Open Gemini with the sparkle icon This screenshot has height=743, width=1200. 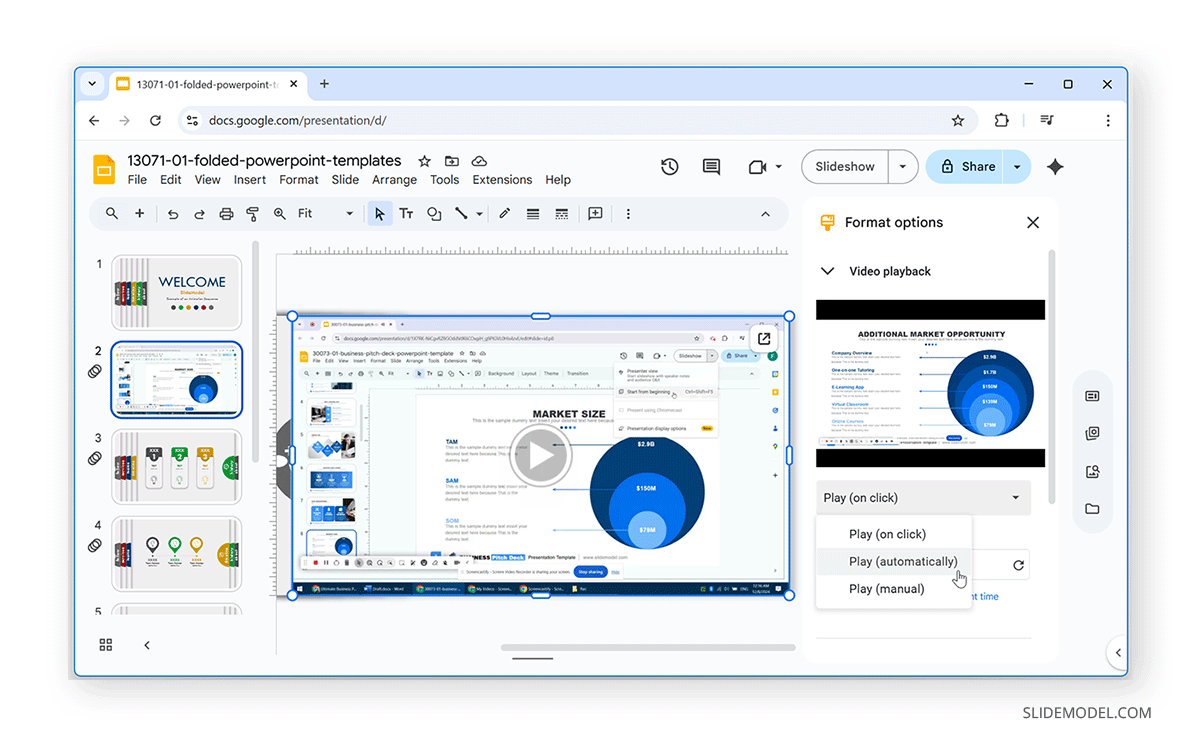pos(1054,166)
